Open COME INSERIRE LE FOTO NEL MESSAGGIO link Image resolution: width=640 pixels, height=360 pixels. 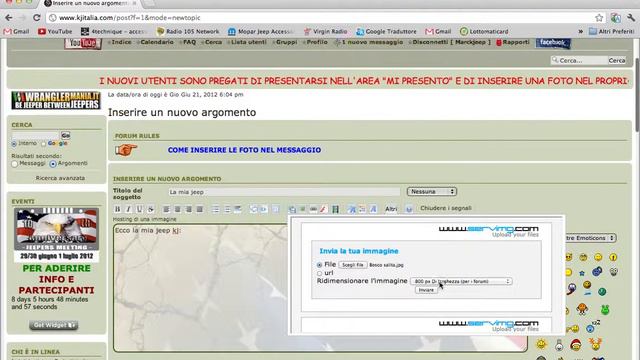[x=244, y=150]
